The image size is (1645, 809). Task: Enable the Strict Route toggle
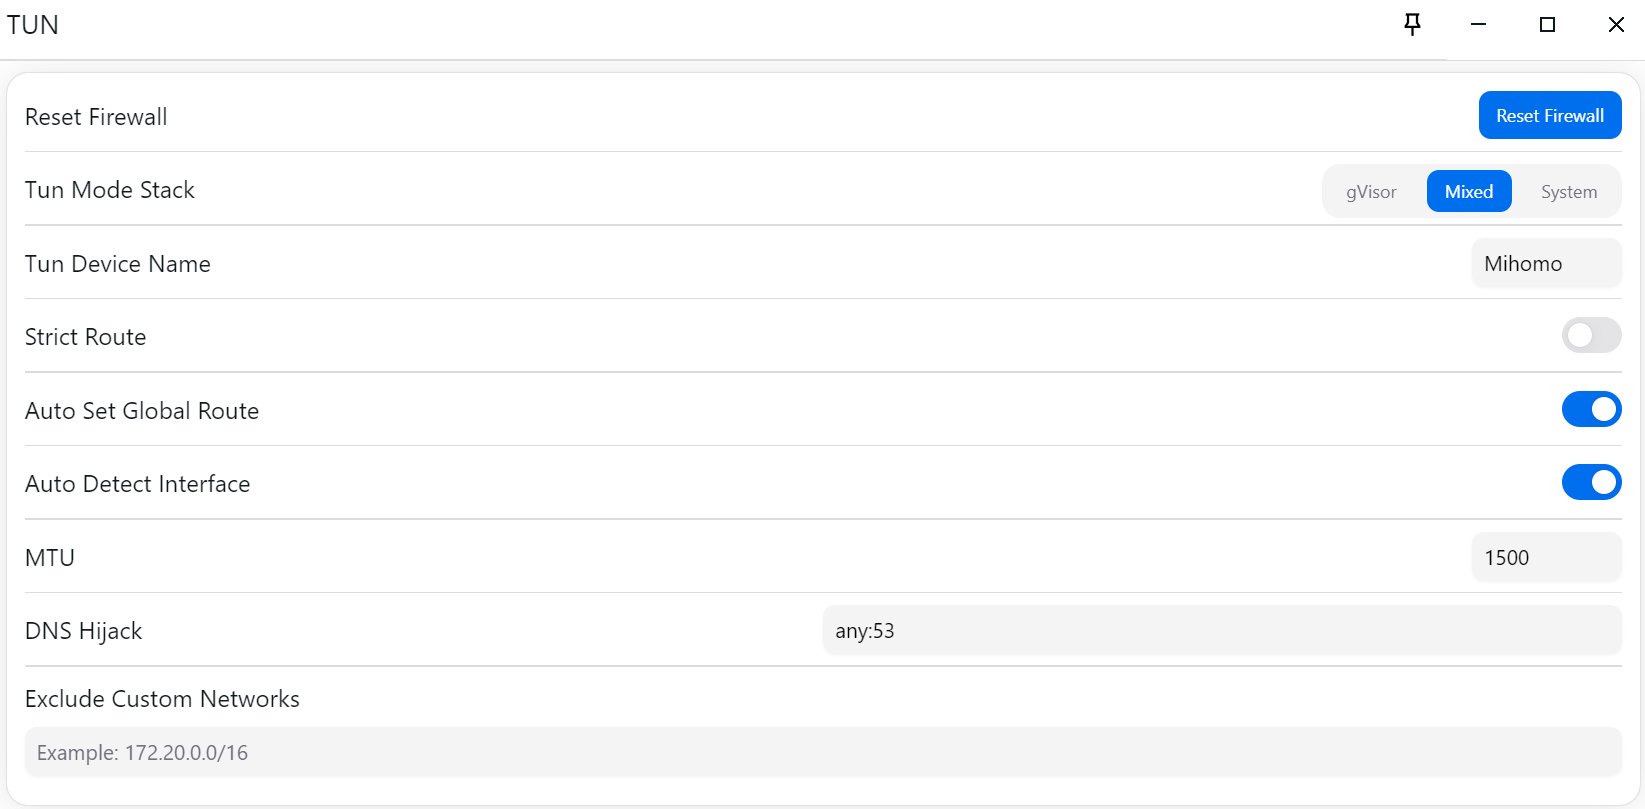[1591, 336]
